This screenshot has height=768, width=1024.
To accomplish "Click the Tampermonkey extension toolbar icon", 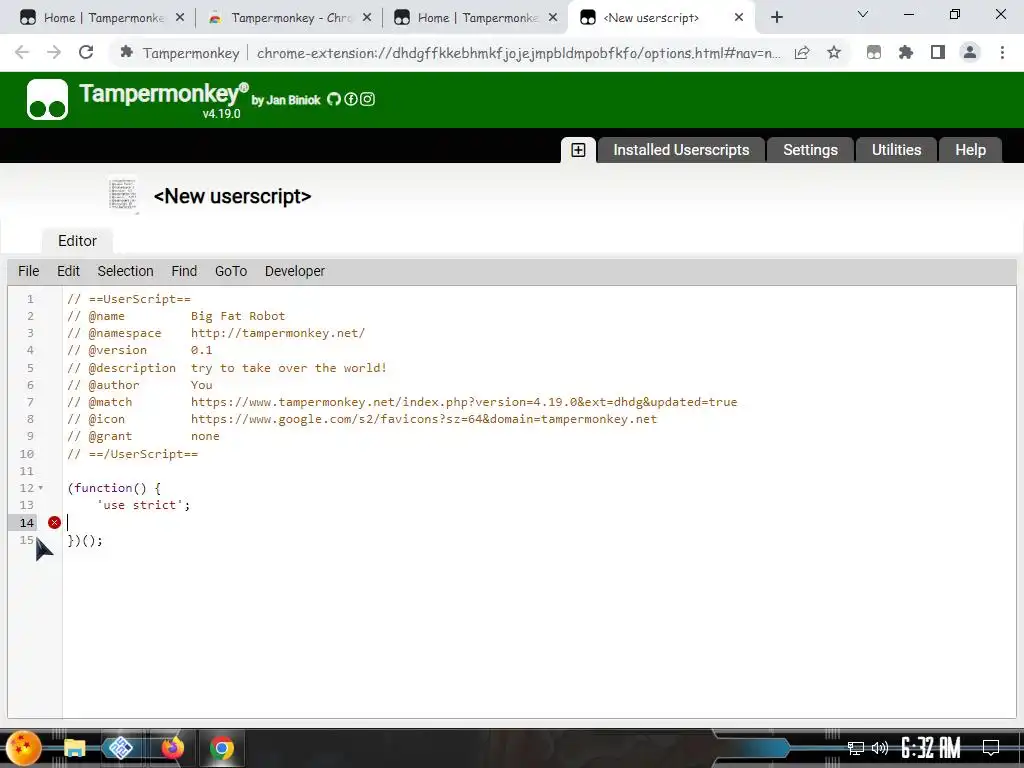I will point(874,52).
